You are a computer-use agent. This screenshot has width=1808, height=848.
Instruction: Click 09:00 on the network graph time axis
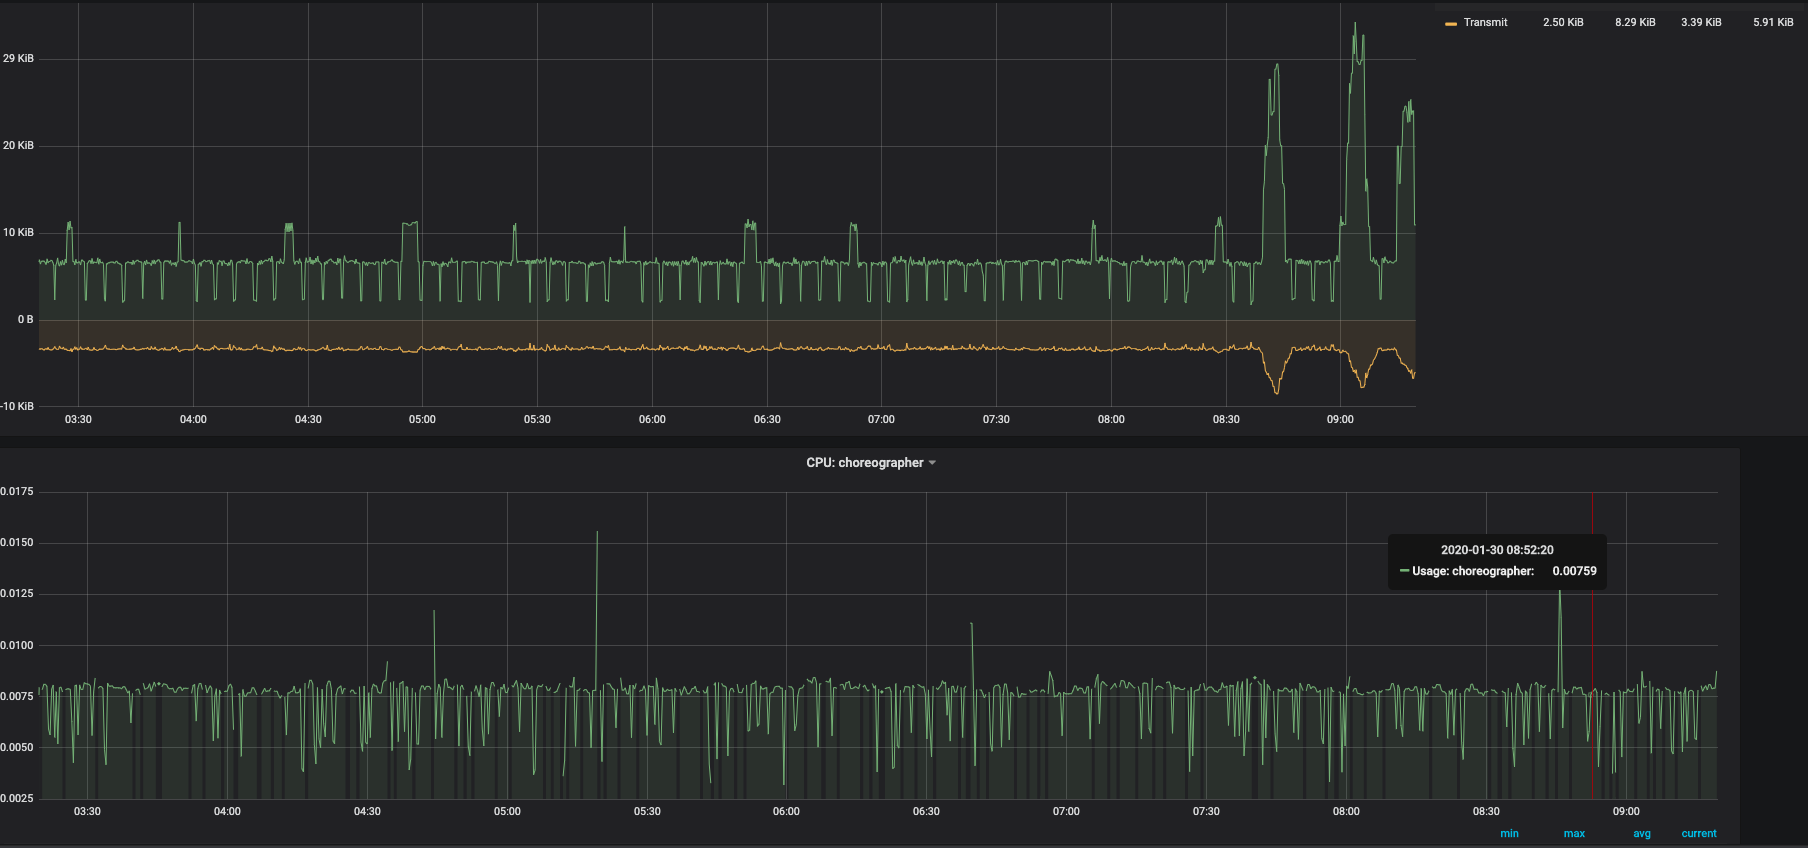1340,419
